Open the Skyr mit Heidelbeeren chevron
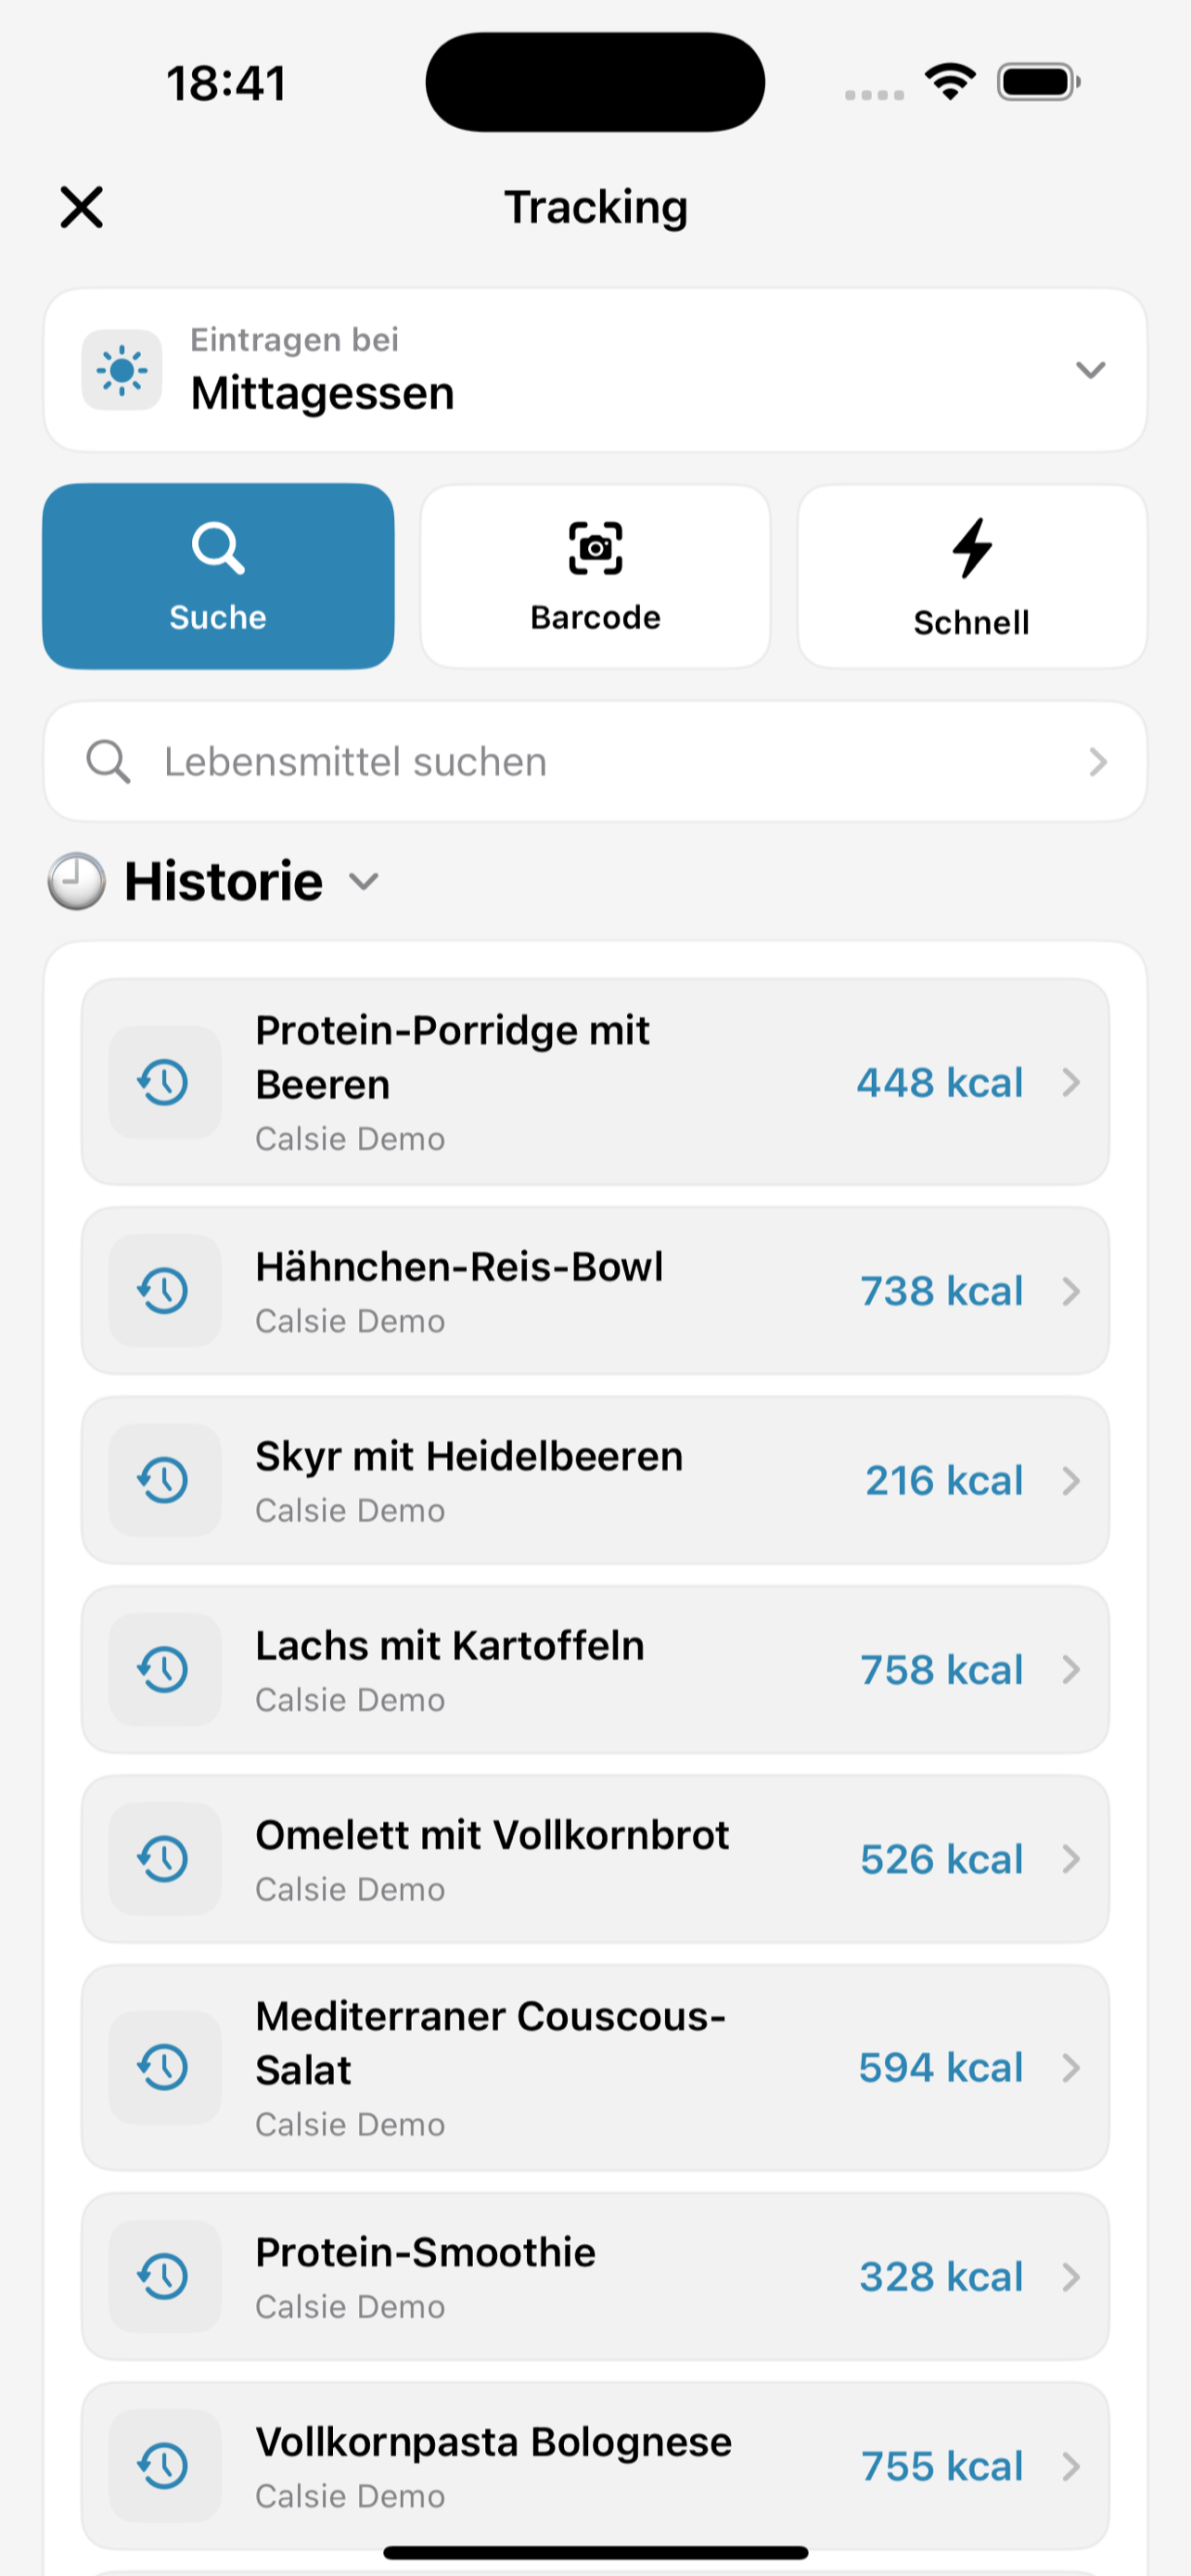This screenshot has width=1191, height=2576. click(1071, 1480)
